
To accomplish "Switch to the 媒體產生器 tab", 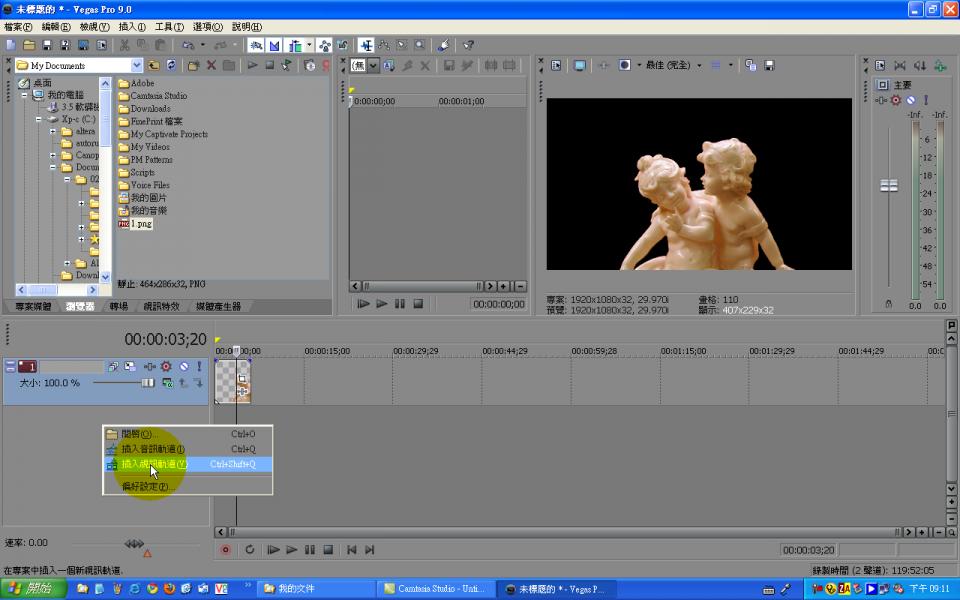I will pyautogui.click(x=218, y=306).
